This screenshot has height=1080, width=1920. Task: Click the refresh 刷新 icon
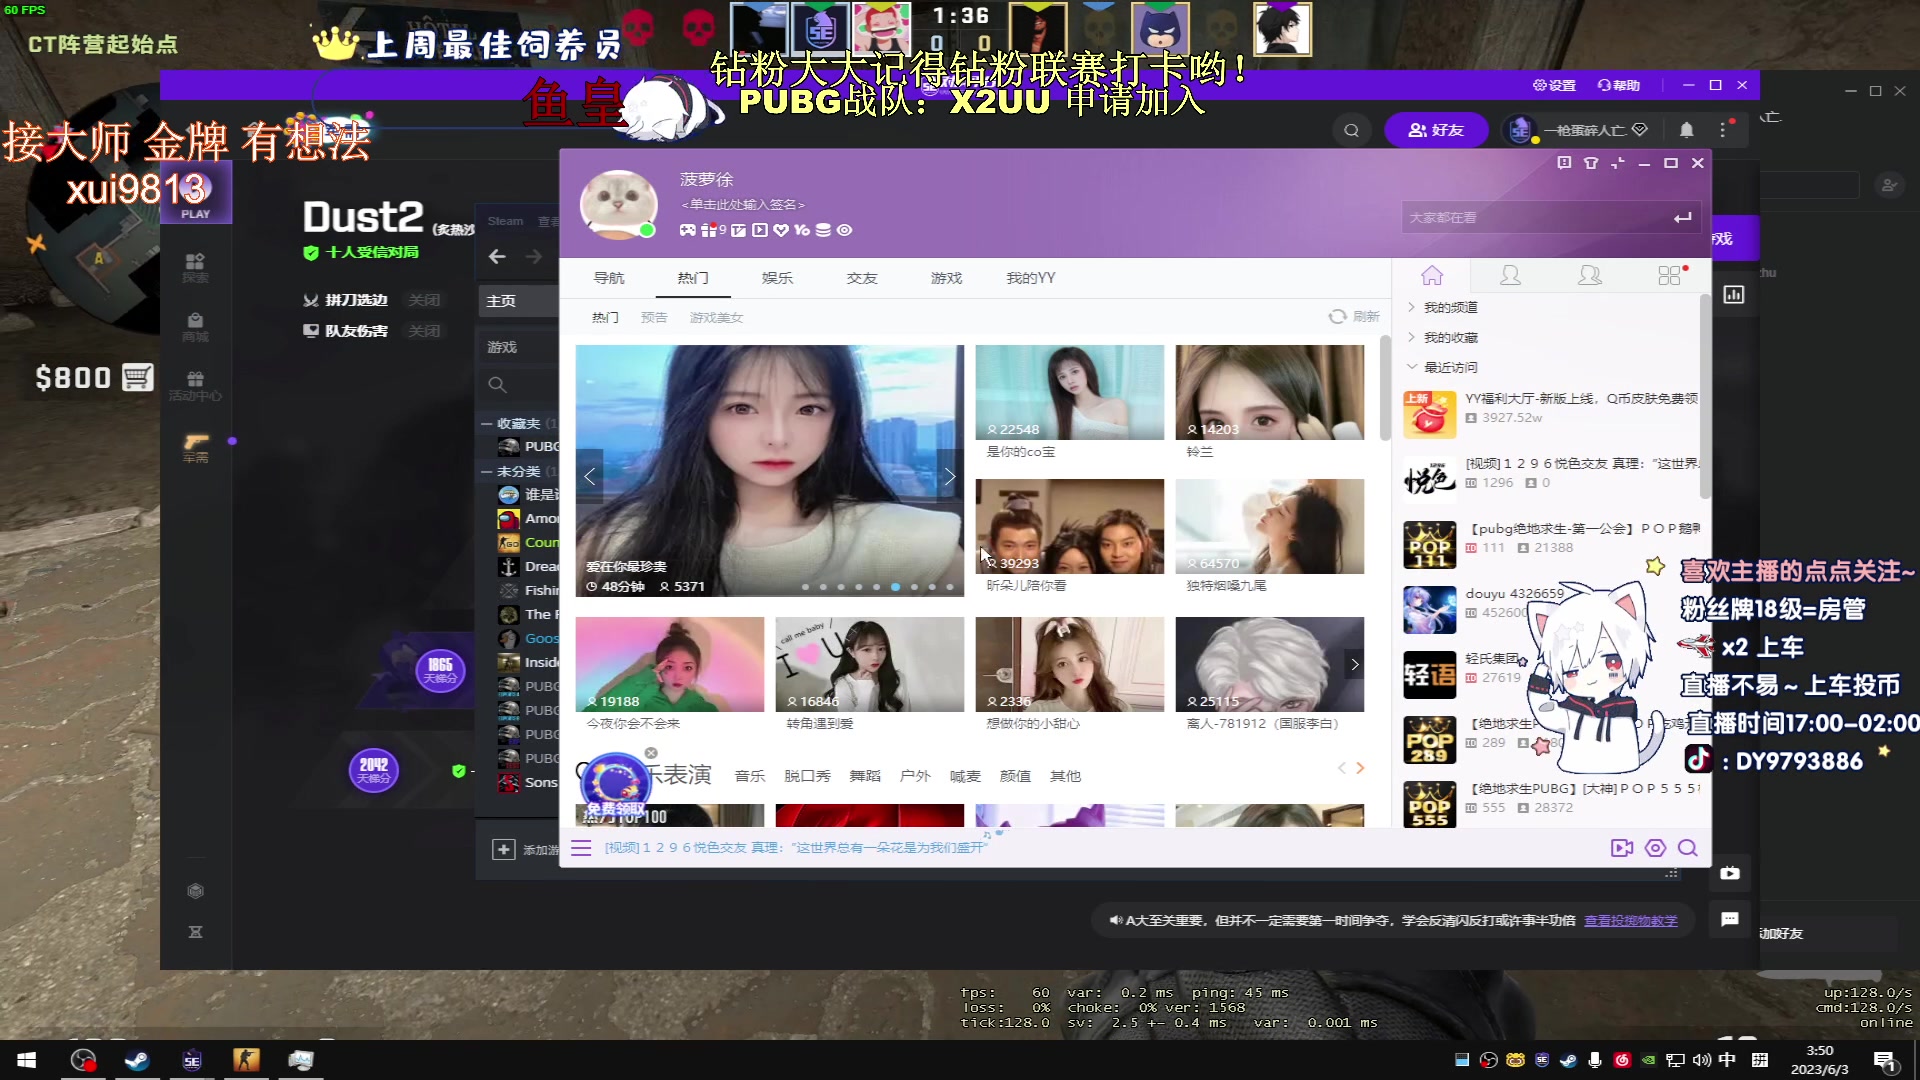coord(1338,316)
